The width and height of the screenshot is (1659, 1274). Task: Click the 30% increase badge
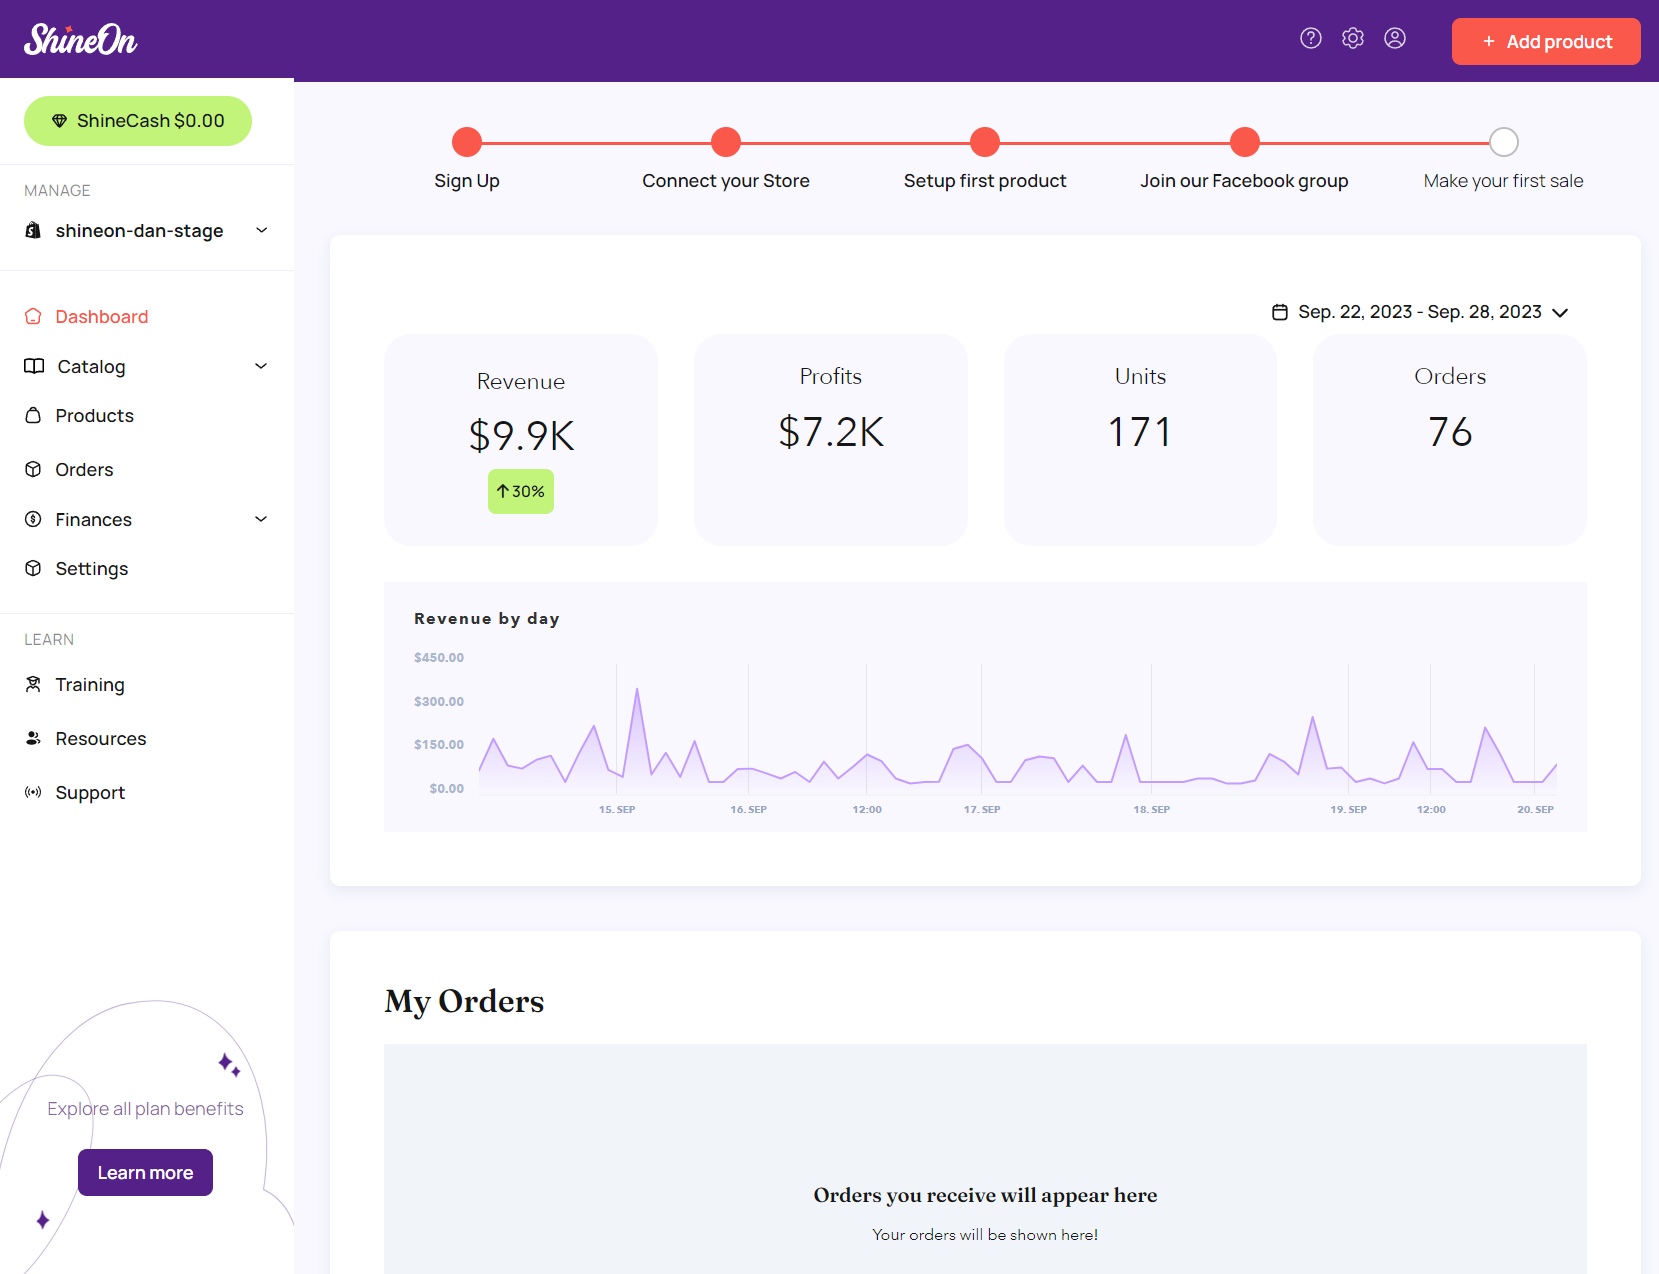521,492
